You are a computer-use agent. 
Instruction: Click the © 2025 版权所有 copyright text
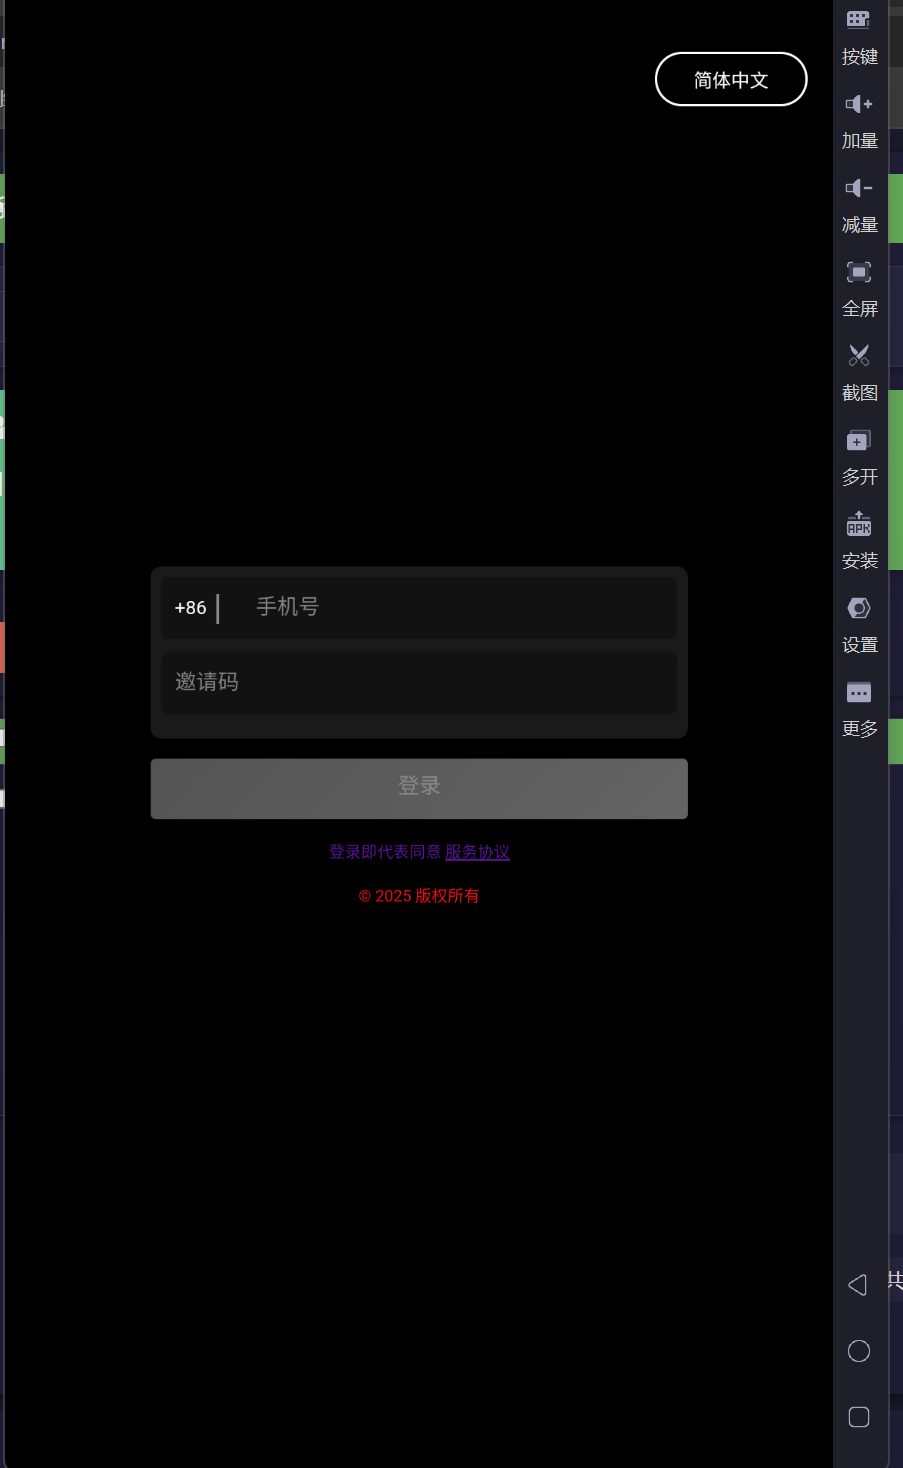[x=419, y=896]
